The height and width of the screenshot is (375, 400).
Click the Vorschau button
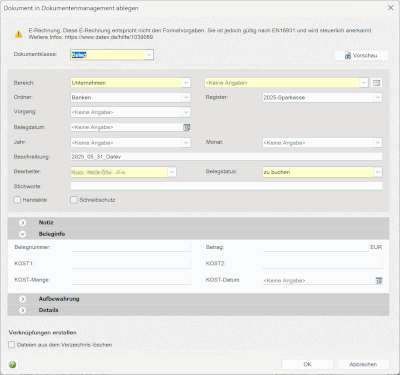tap(361, 55)
